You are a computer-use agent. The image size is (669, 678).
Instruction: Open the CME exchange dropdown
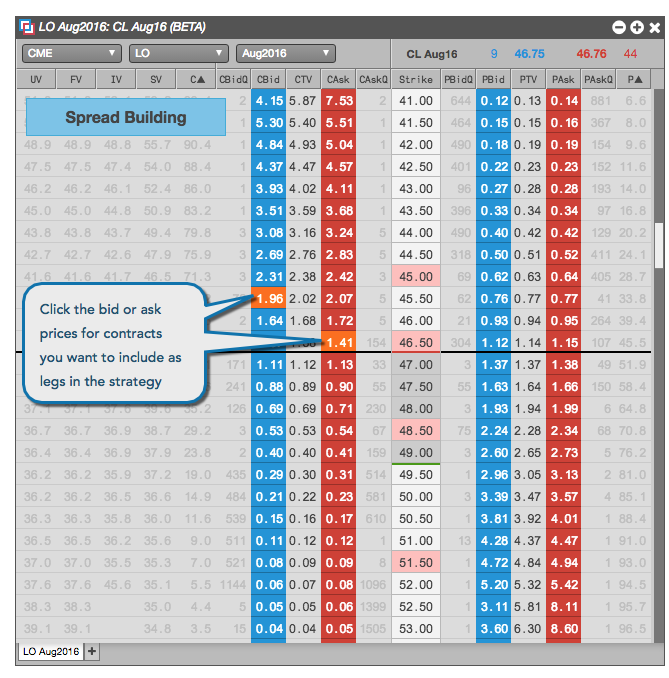point(72,54)
